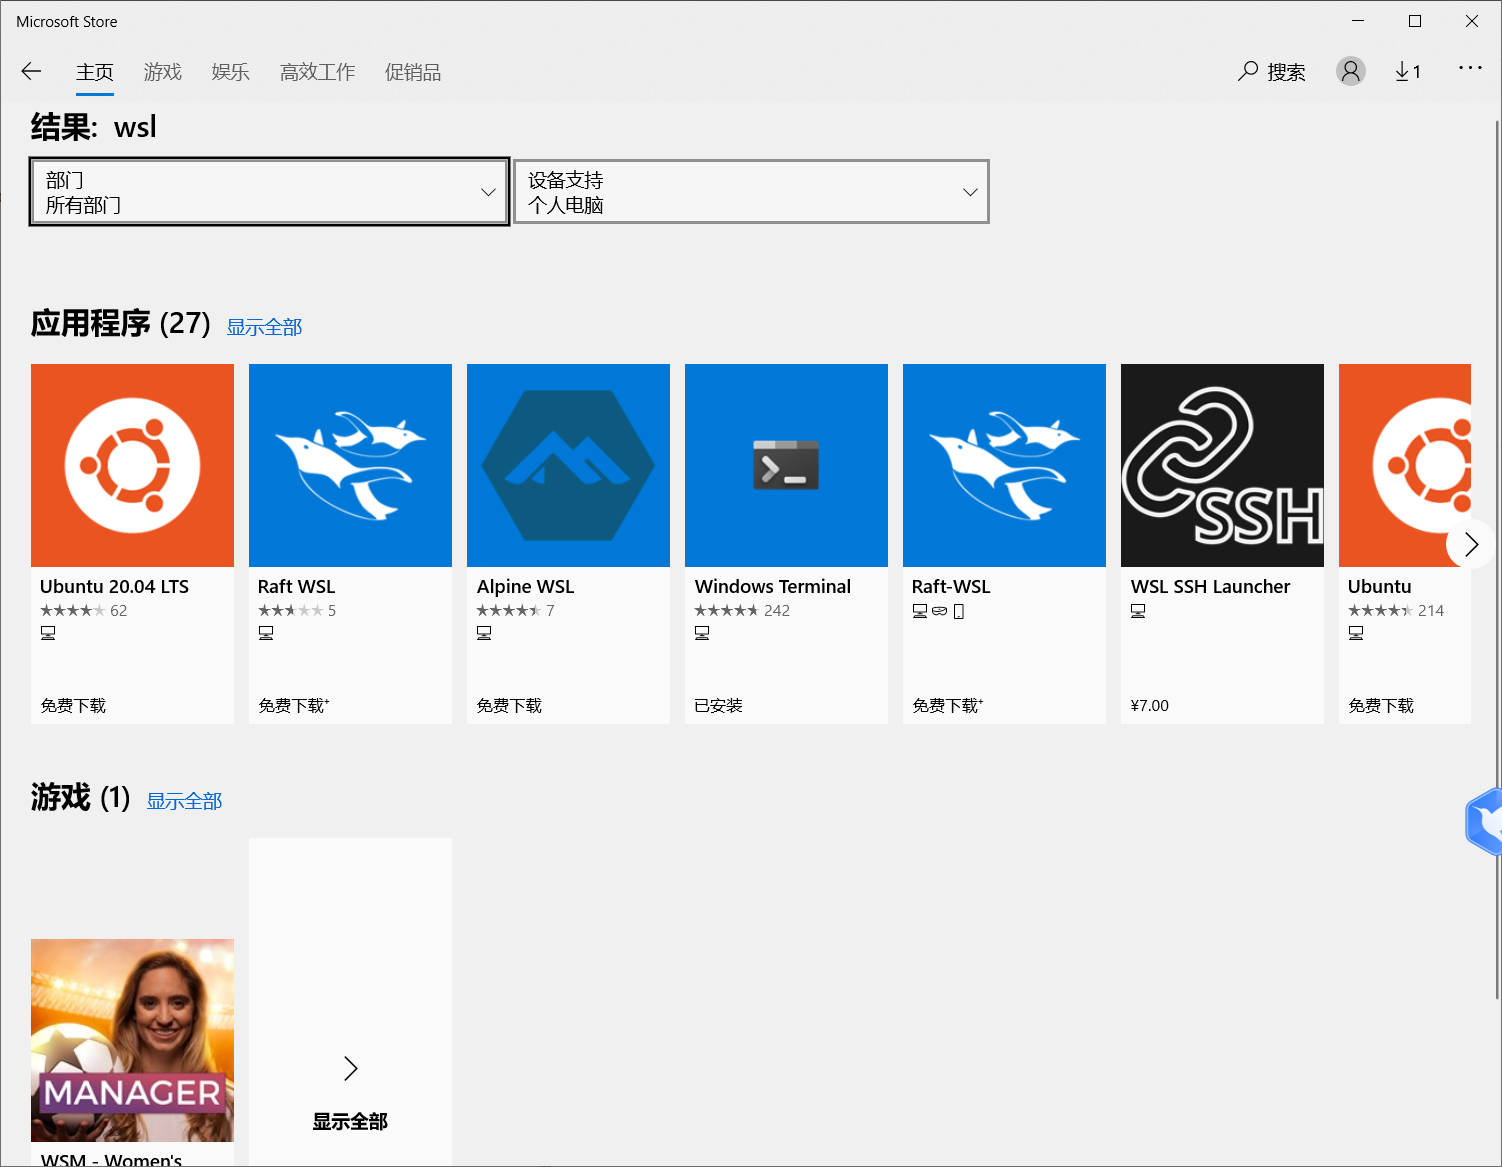
Task: Open the three-dot more menu
Action: (x=1470, y=68)
